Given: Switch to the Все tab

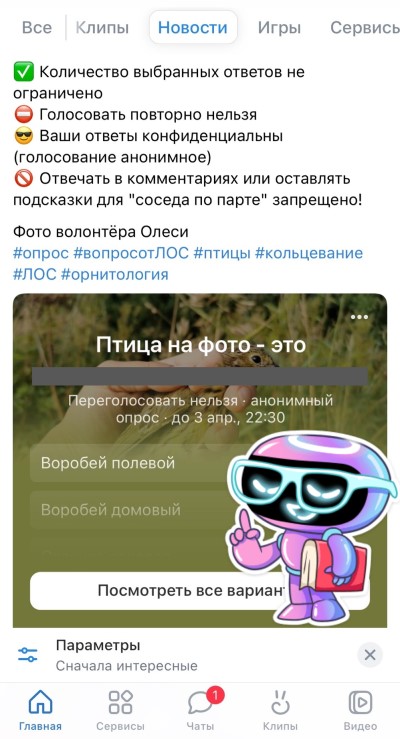Looking at the screenshot, I should (x=37, y=27).
